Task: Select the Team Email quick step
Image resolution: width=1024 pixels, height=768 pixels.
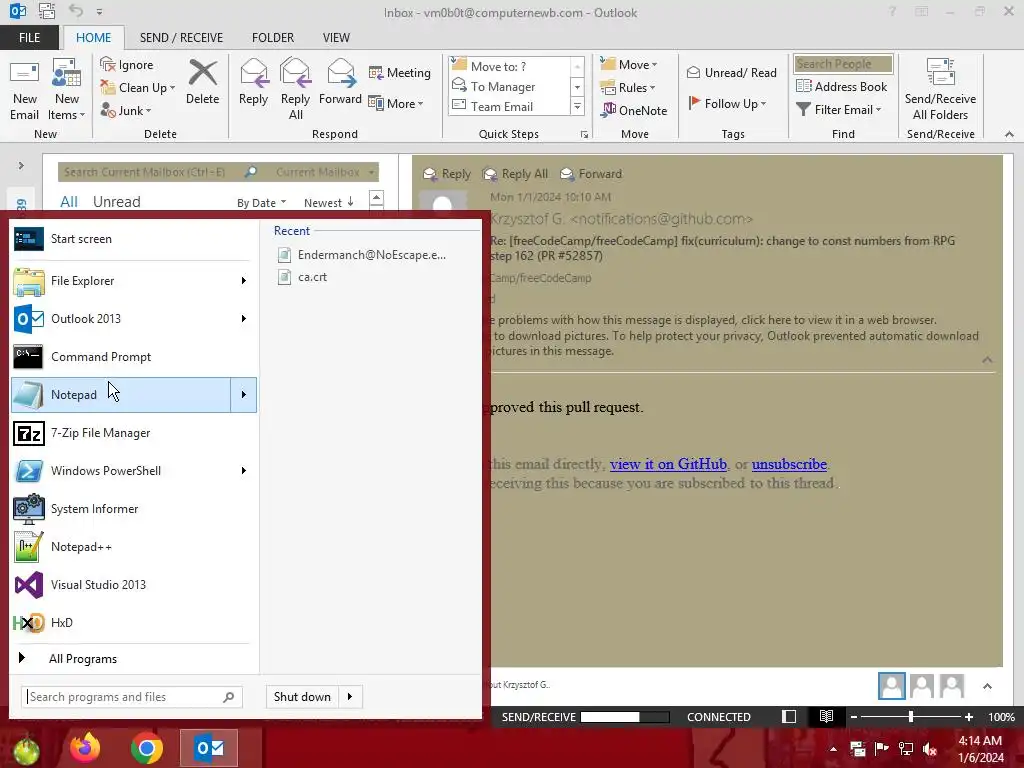Action: 510,106
